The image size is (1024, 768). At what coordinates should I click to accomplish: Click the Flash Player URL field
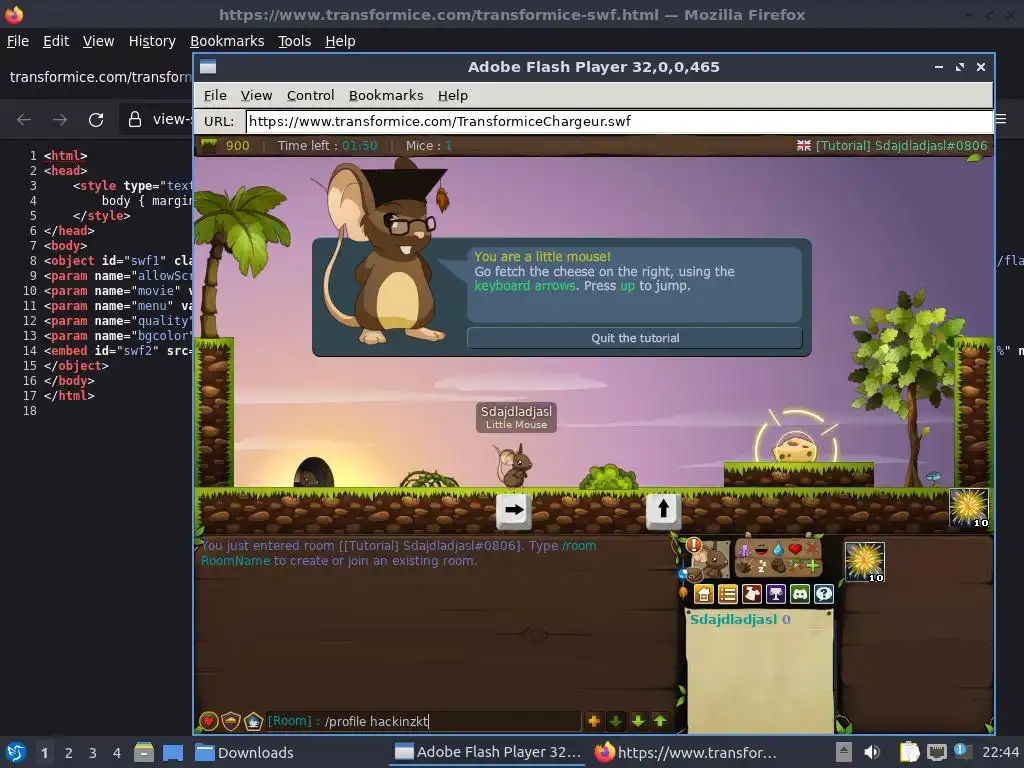pos(619,121)
